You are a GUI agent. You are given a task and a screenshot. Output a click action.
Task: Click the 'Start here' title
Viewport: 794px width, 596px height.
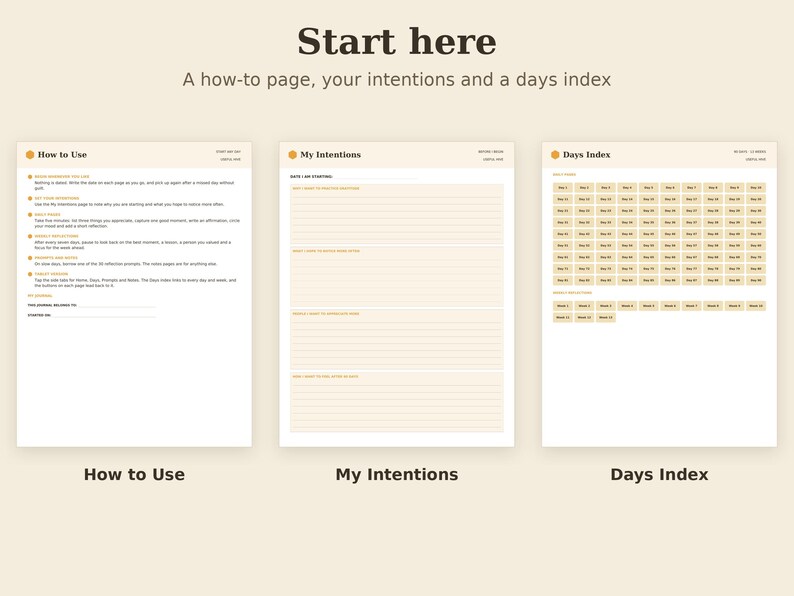[x=396, y=42]
